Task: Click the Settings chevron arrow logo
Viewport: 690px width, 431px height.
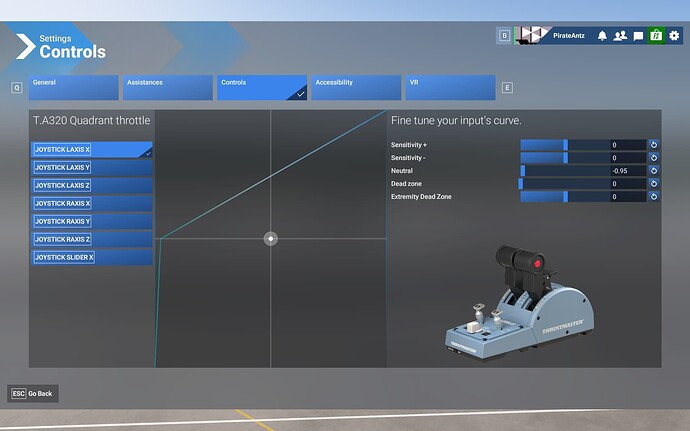Action: pos(26,46)
